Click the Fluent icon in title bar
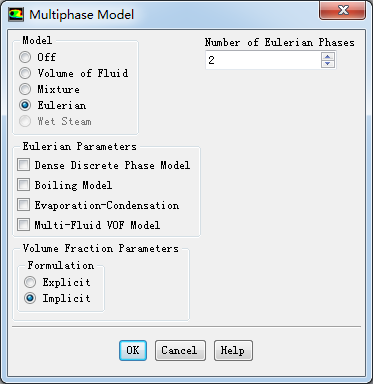The image size is (373, 384). point(16,14)
